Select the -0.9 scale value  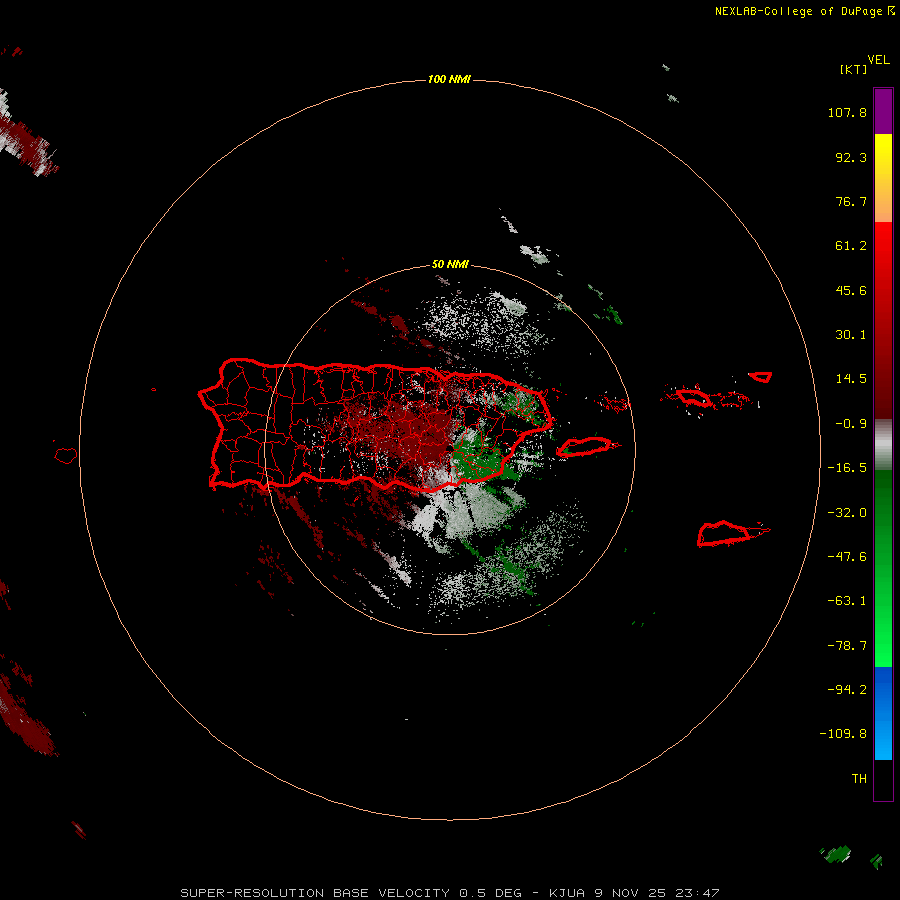(x=851, y=424)
